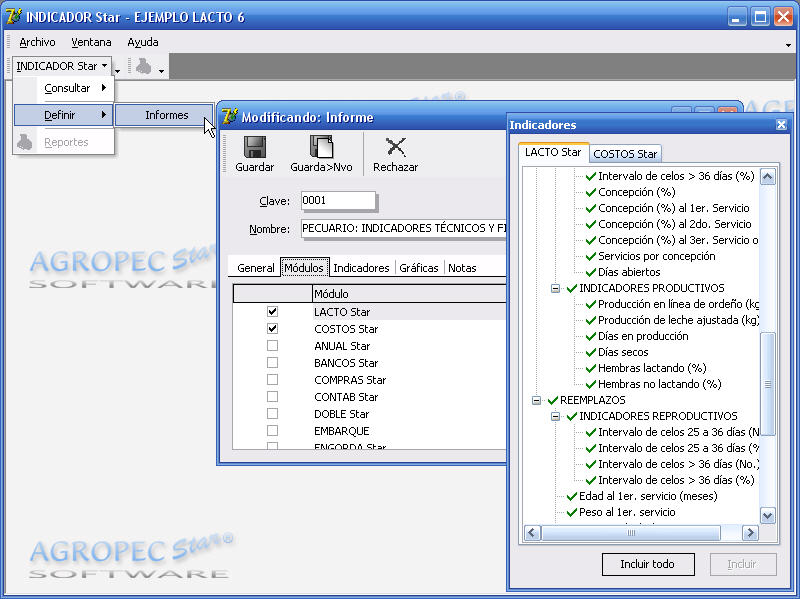The width and height of the screenshot is (800, 599).
Task: Click scroll right arrow in Indicadores tree
Action: (750, 533)
